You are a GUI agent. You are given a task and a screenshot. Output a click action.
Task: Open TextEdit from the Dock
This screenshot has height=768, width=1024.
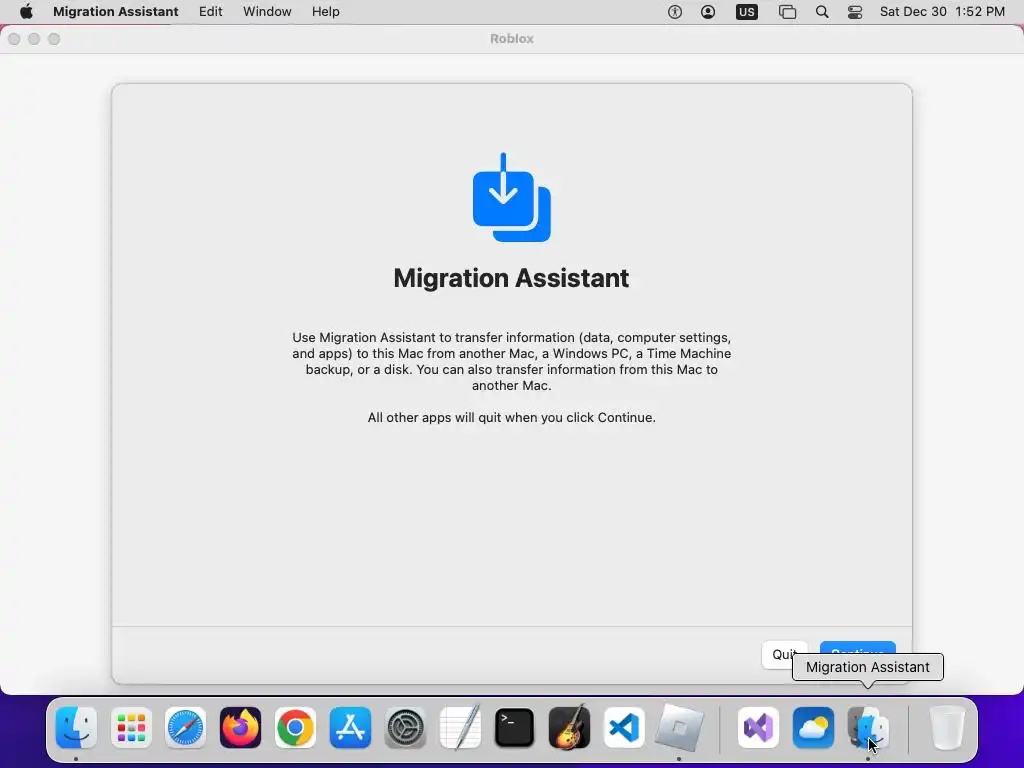[x=460, y=728]
